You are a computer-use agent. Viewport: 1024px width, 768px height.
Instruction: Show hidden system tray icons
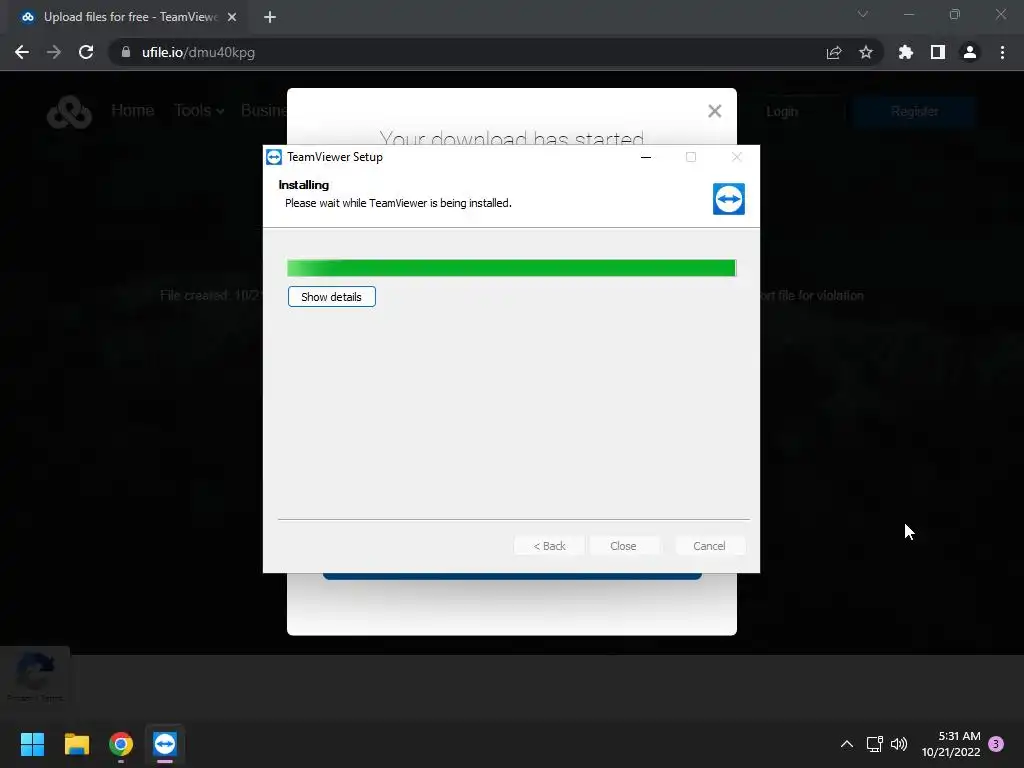(846, 744)
